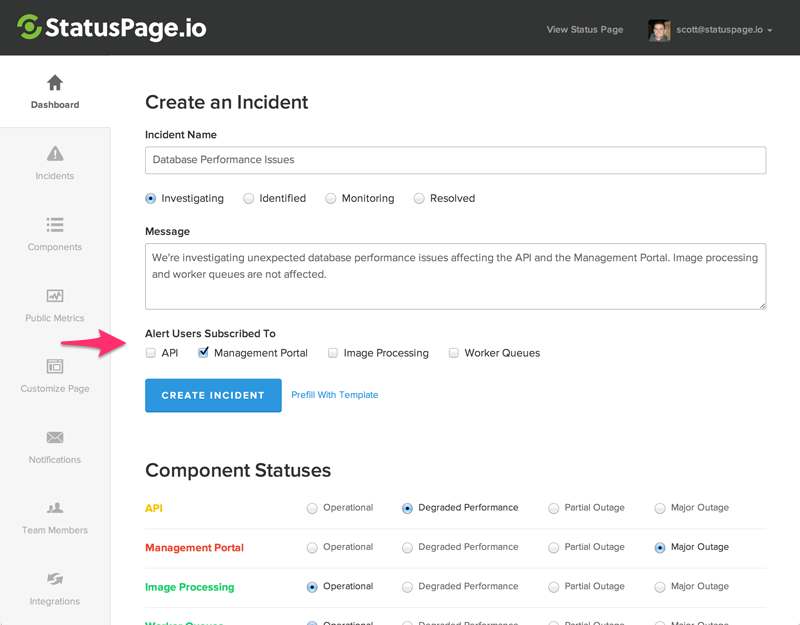Open the Team Members people icon
800x625 pixels.
point(55,508)
